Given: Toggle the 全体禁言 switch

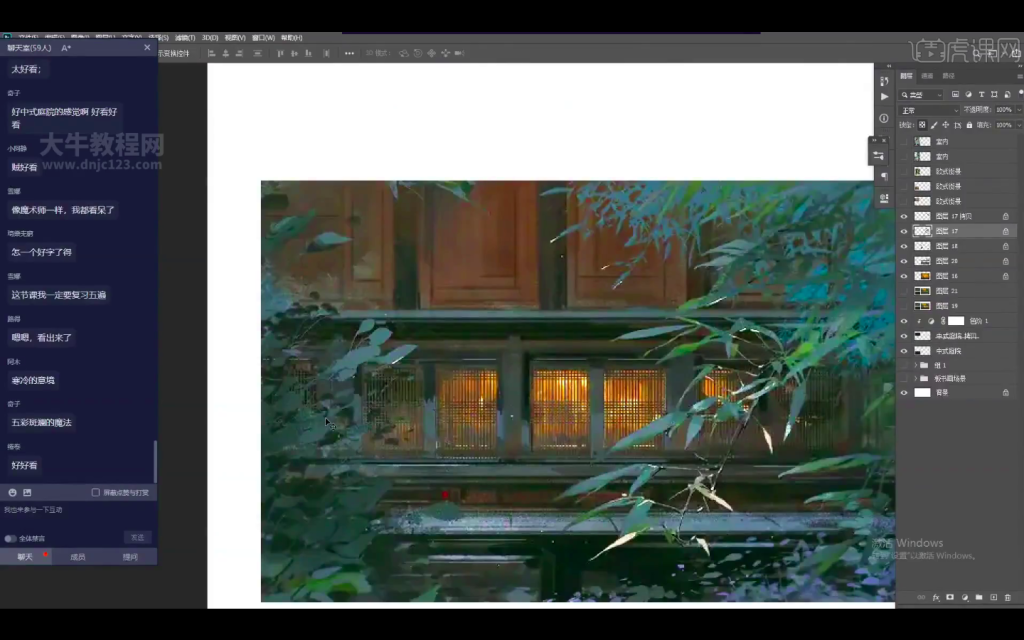Looking at the screenshot, I should 11,538.
